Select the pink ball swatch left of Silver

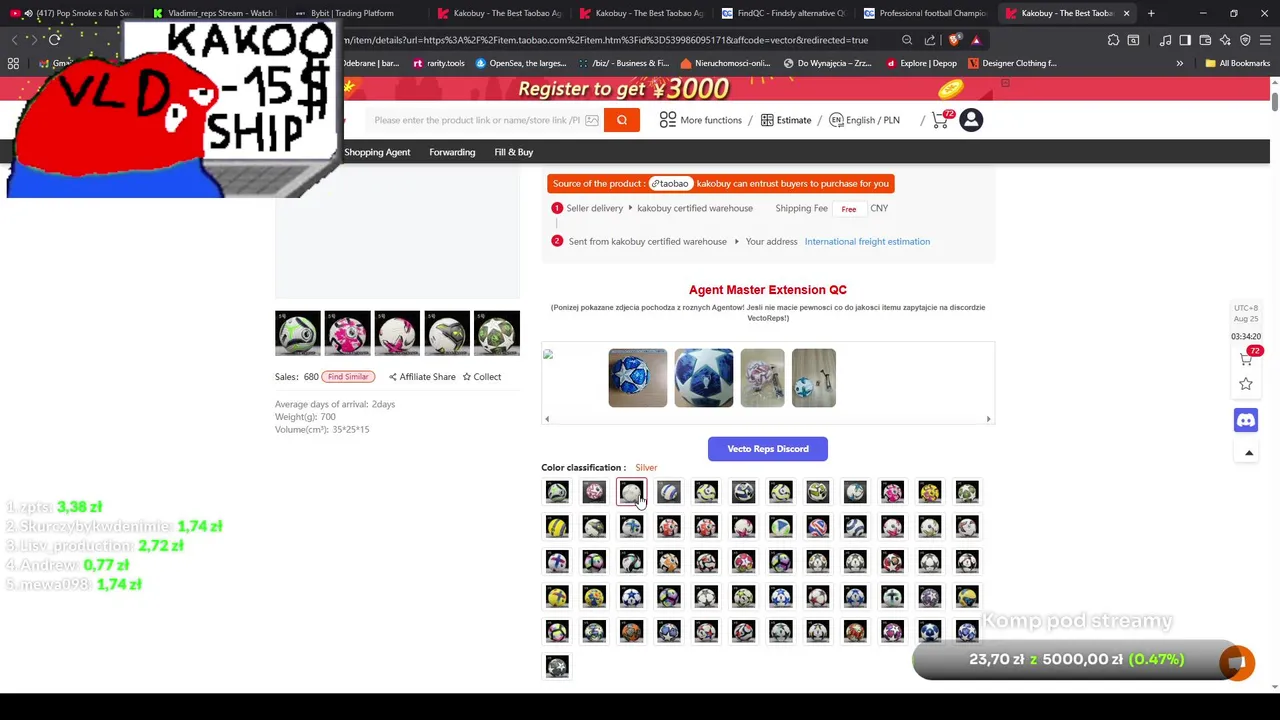coord(594,491)
